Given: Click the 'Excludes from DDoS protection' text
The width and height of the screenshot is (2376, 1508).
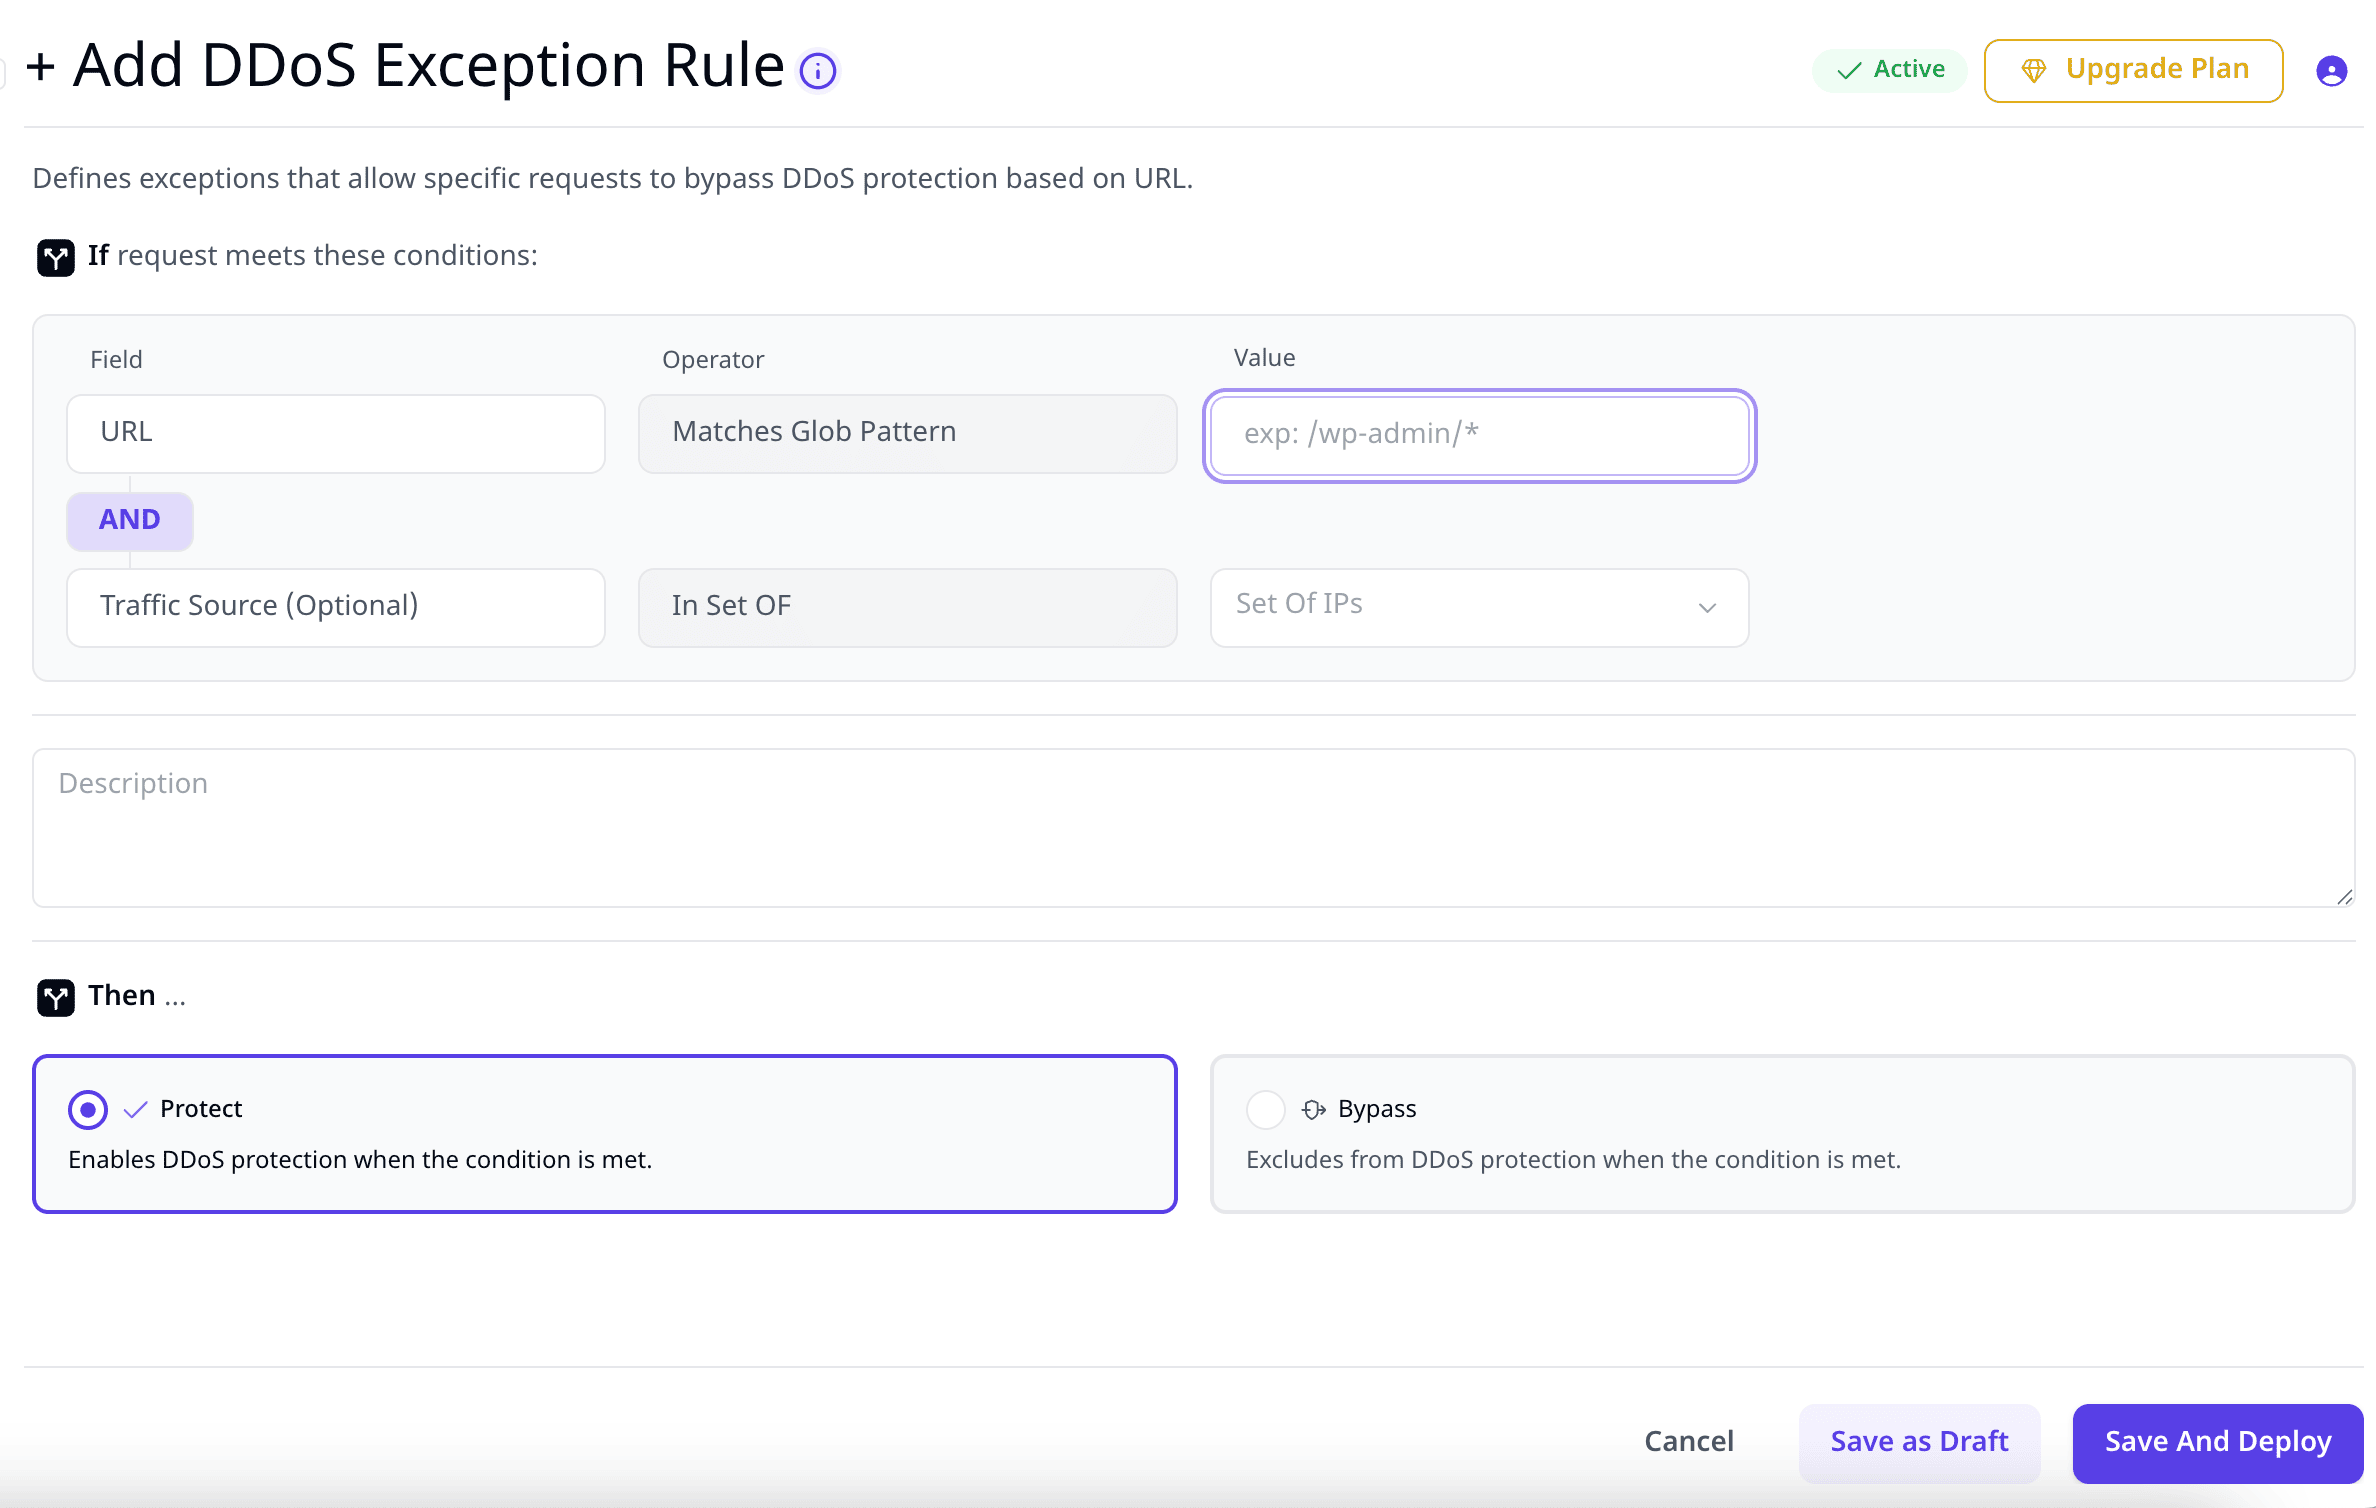Looking at the screenshot, I should [1573, 1159].
